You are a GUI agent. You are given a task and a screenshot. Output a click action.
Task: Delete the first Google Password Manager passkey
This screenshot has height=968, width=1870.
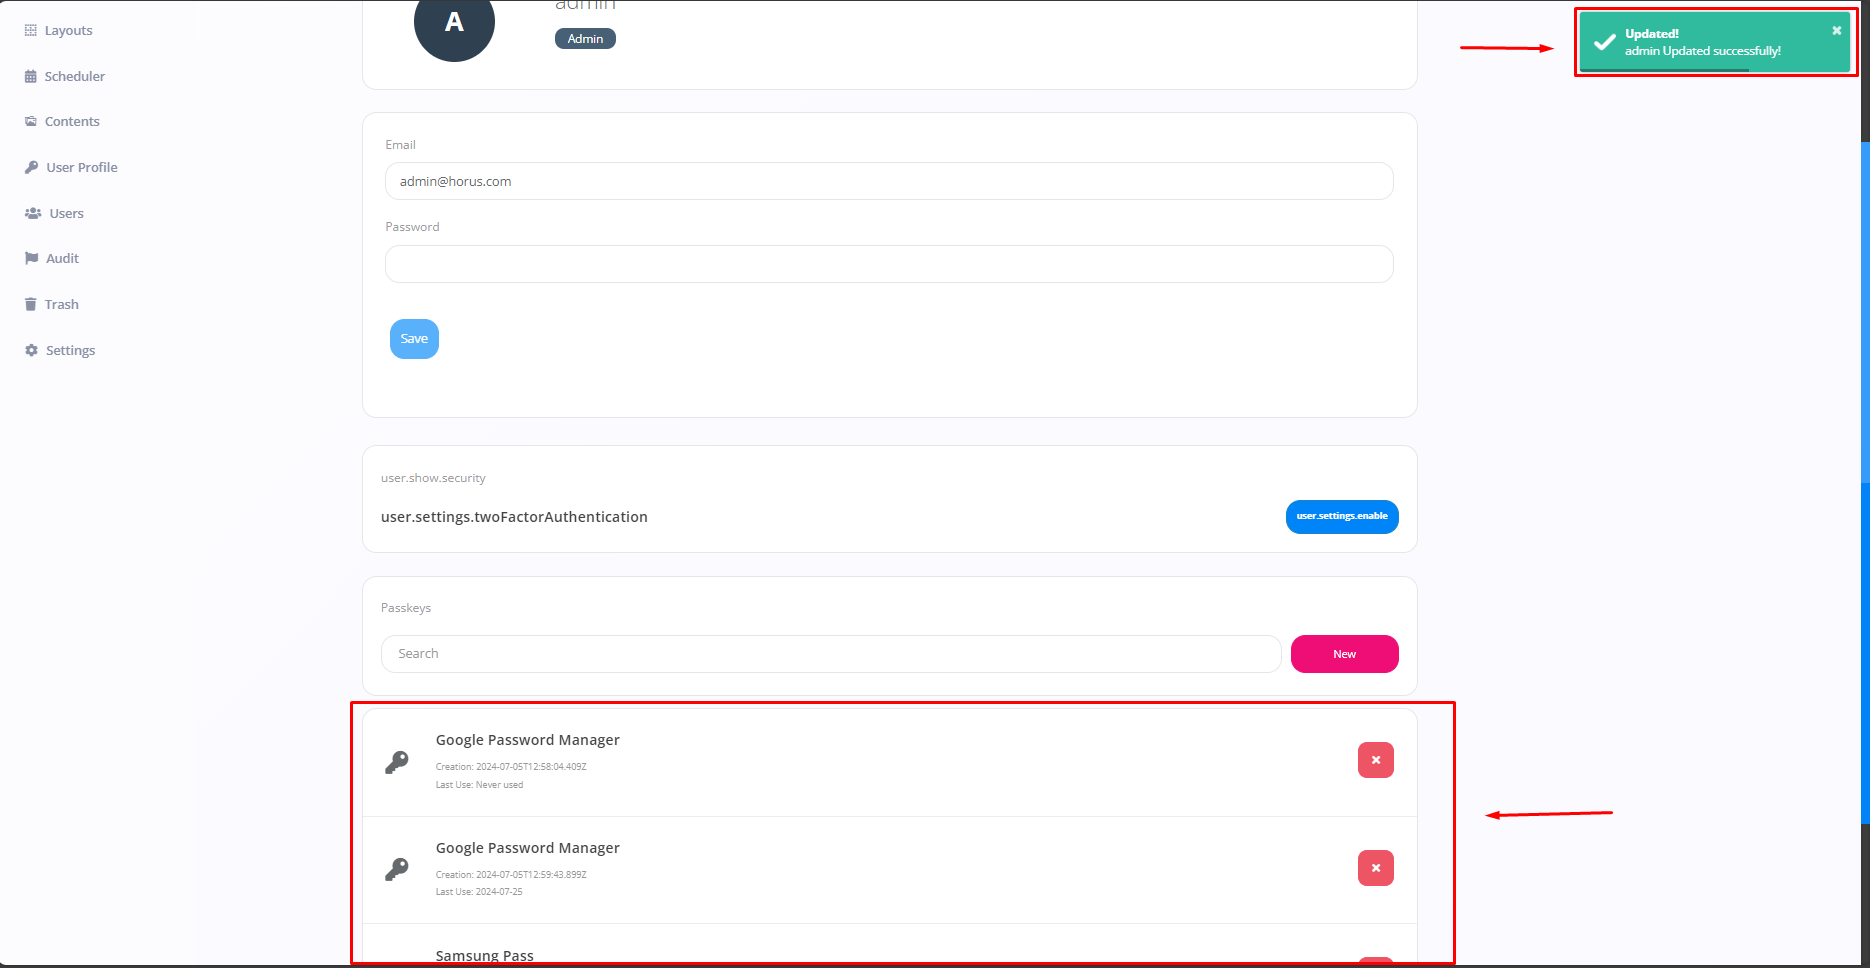[1375, 760]
